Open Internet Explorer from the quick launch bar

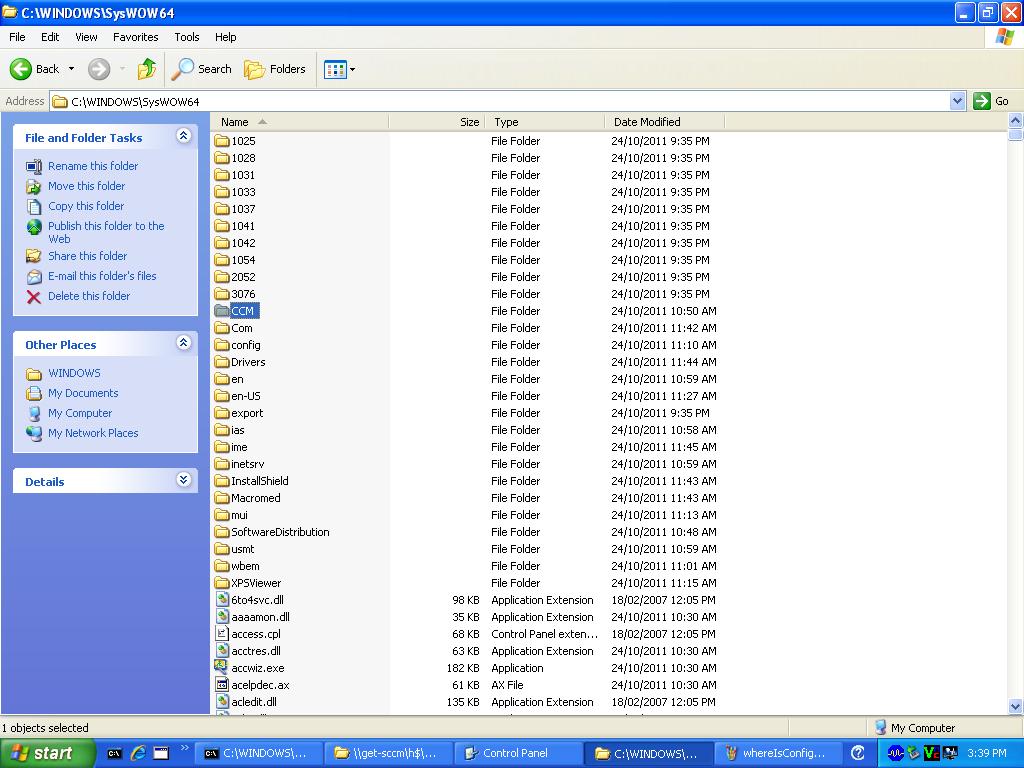138,753
